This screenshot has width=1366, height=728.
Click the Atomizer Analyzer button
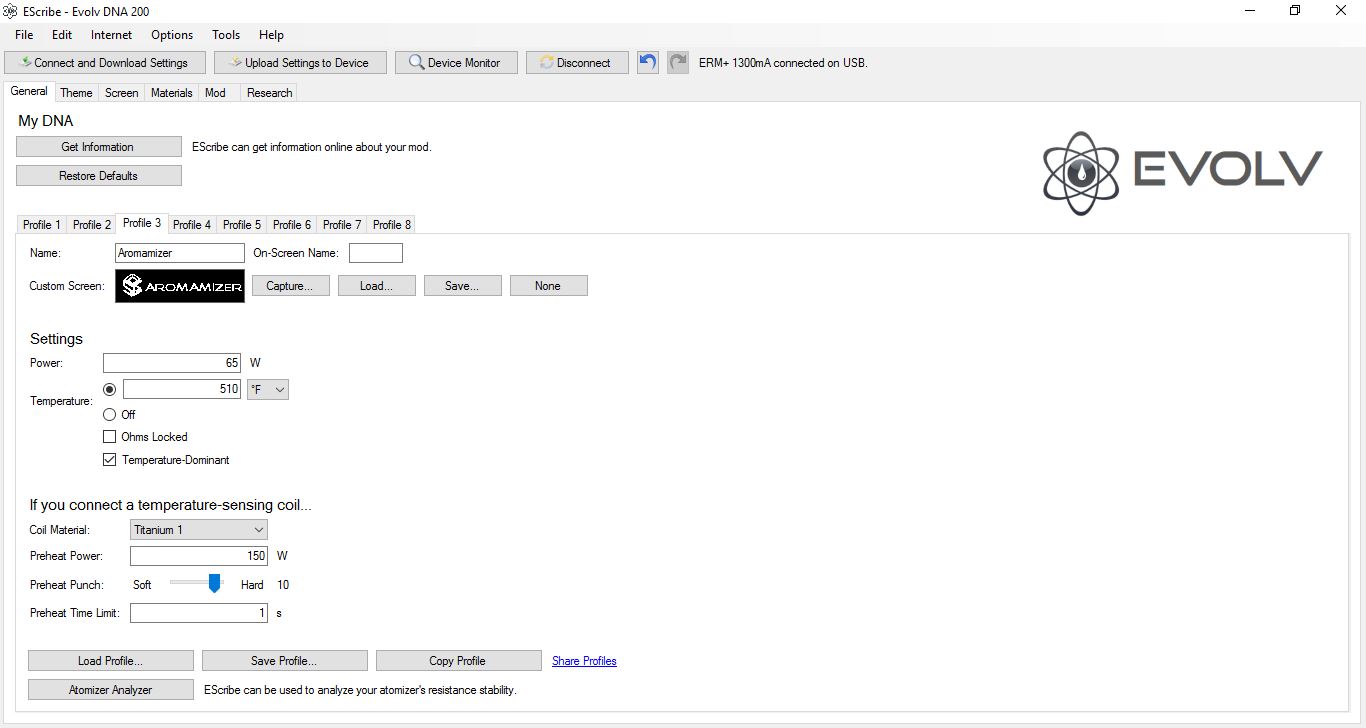click(x=110, y=690)
